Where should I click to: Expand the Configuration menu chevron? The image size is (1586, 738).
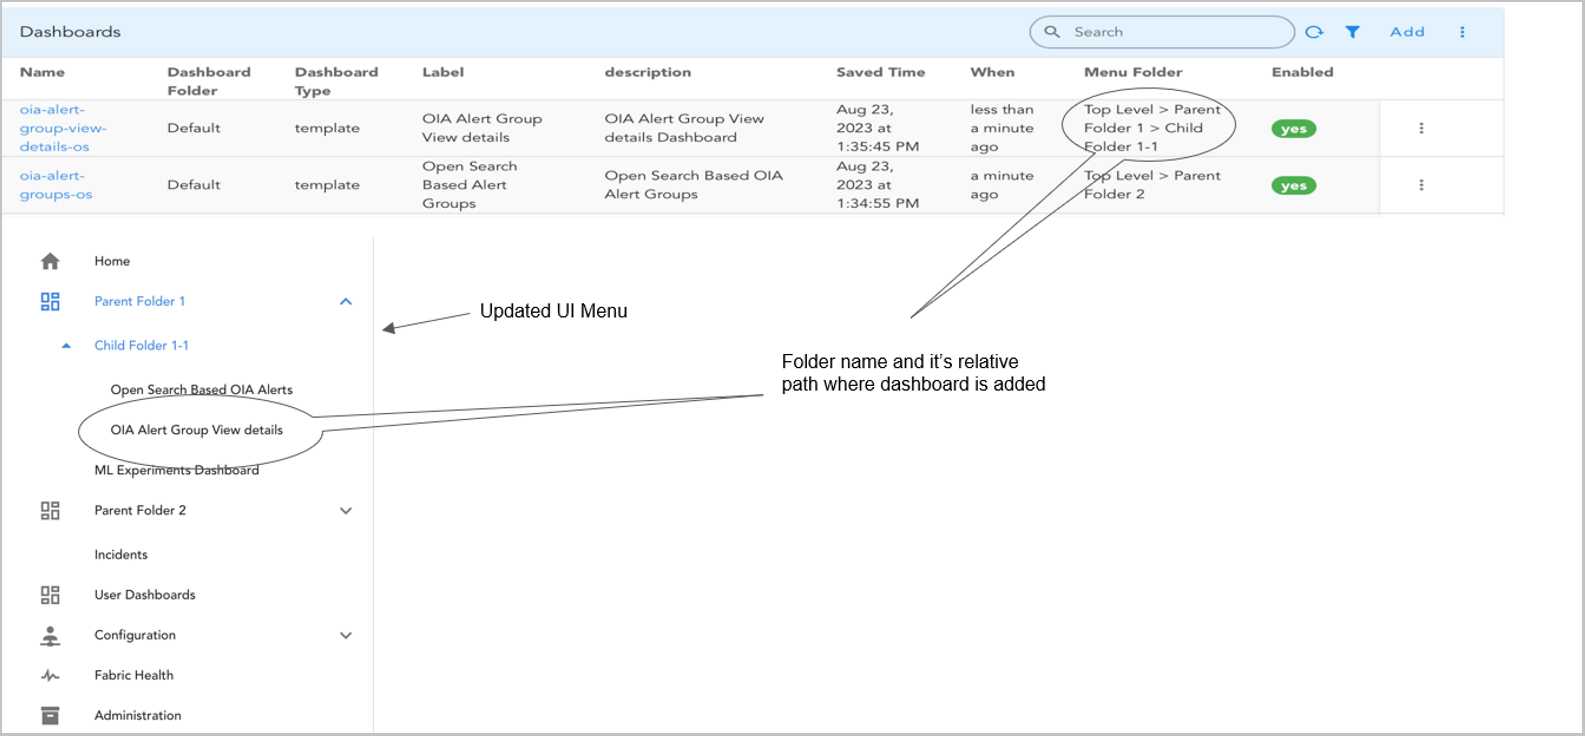(346, 635)
